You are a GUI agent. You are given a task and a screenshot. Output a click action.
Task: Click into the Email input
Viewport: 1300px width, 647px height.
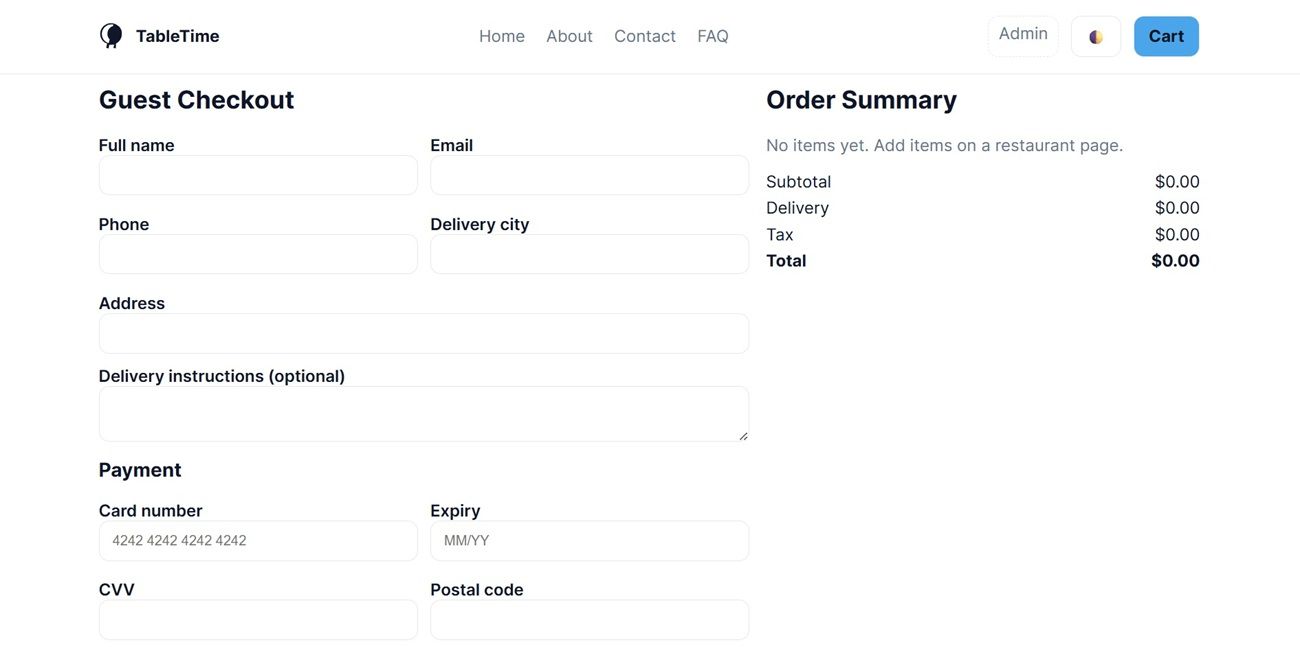589,175
